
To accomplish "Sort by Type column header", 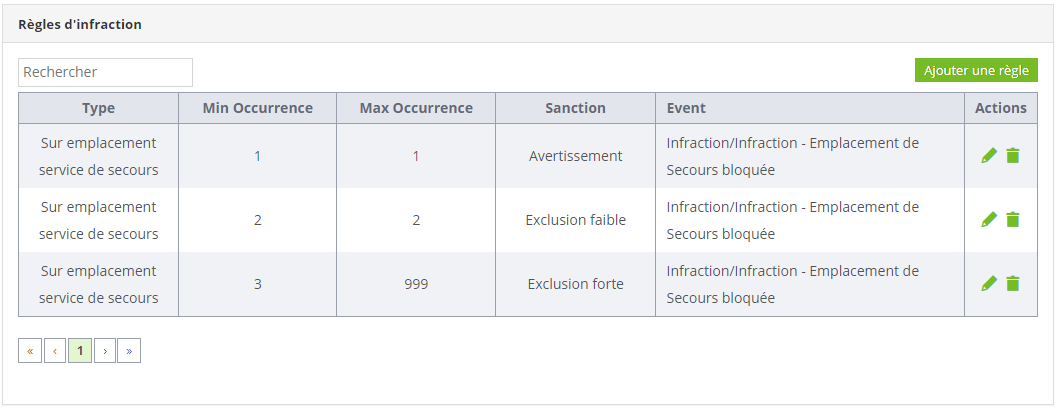I will coord(99,108).
